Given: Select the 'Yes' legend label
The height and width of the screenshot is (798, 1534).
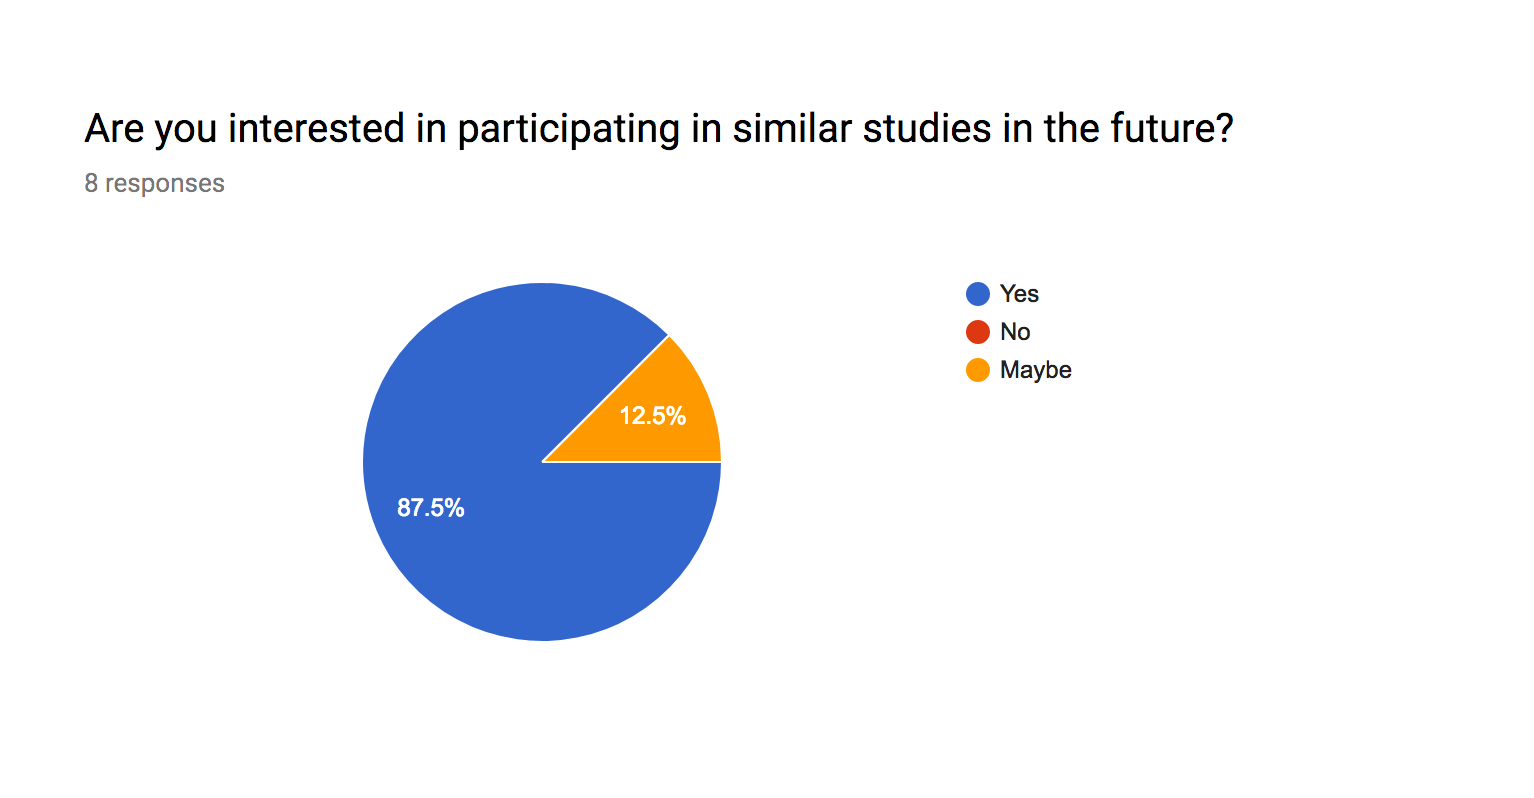Looking at the screenshot, I should [1019, 294].
